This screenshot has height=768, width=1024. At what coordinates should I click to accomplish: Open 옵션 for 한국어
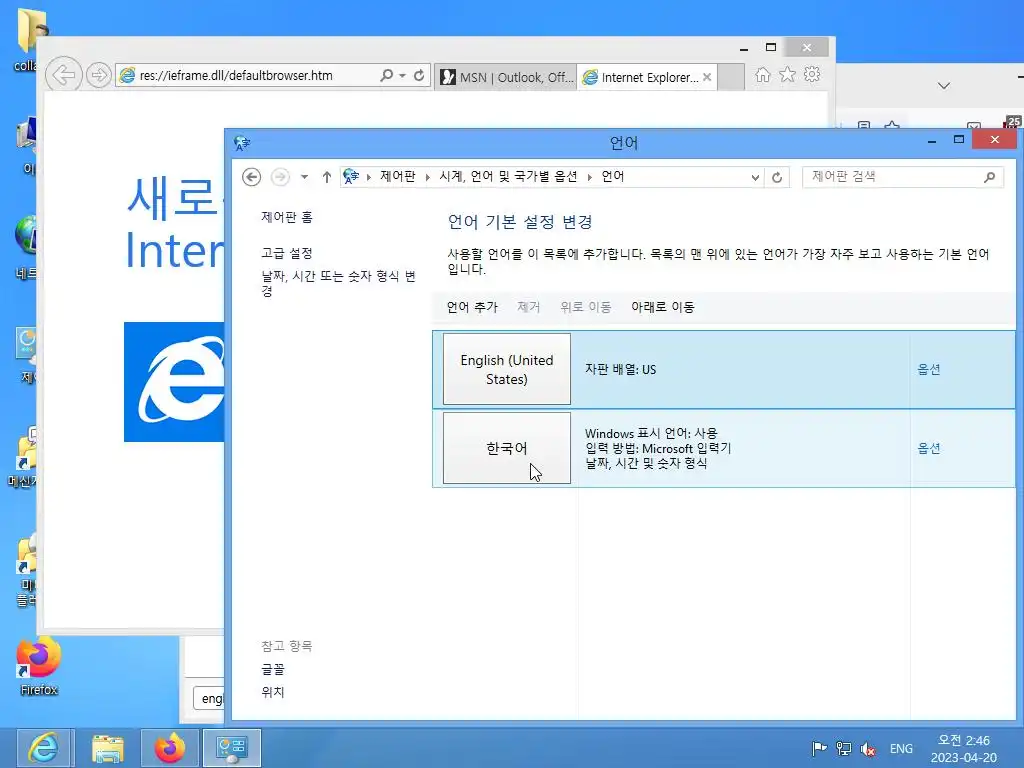click(929, 448)
